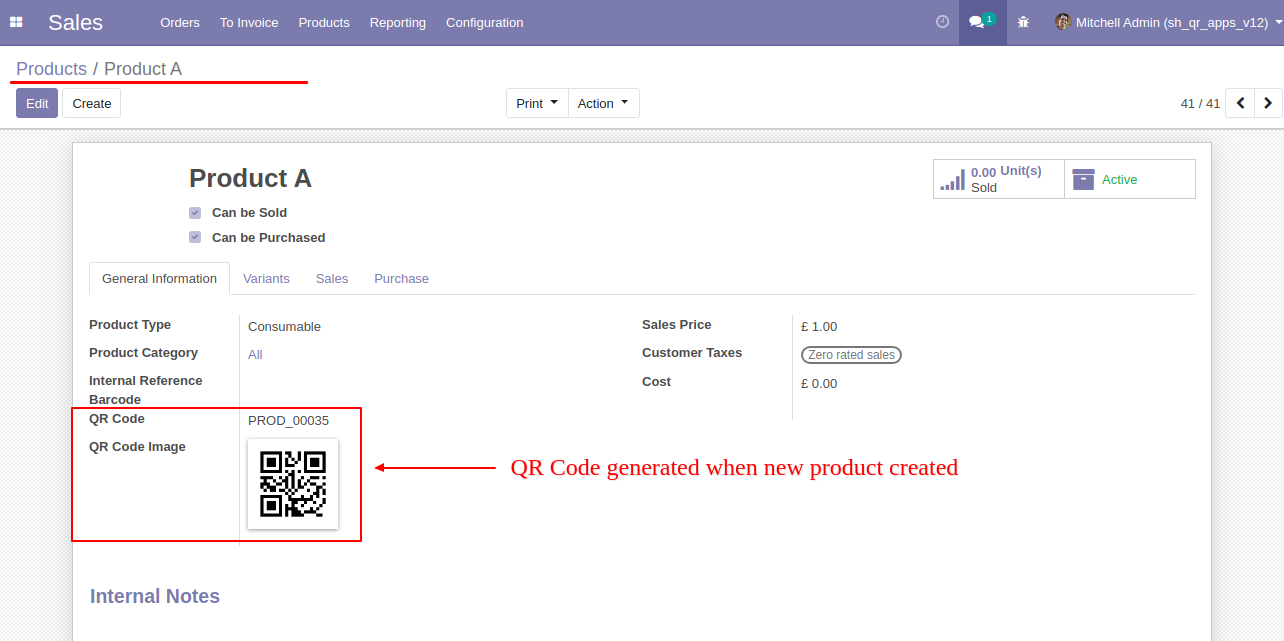Go to previous record arrow
The image size is (1284, 641).
point(1240,103)
